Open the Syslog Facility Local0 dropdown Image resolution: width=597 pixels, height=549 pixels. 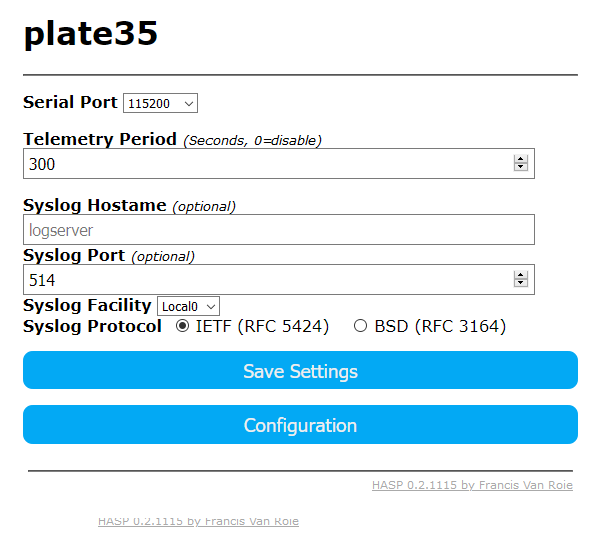tap(188, 306)
